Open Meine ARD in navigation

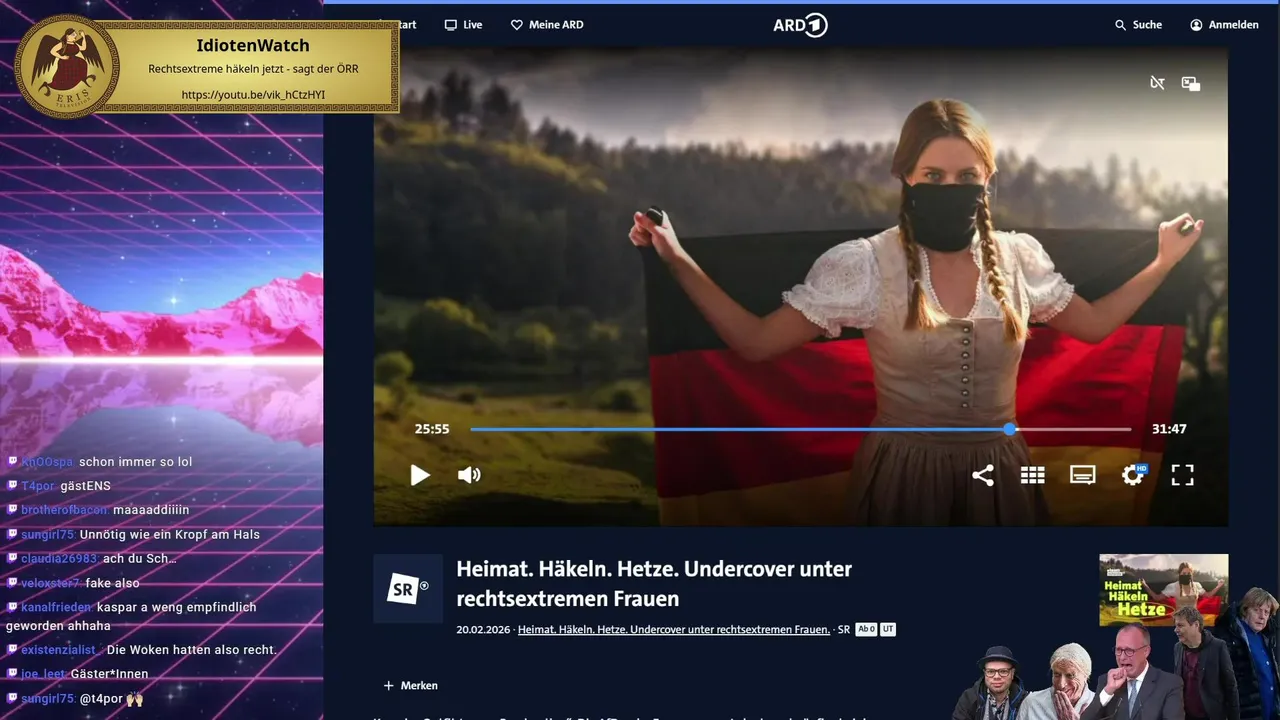[547, 25]
